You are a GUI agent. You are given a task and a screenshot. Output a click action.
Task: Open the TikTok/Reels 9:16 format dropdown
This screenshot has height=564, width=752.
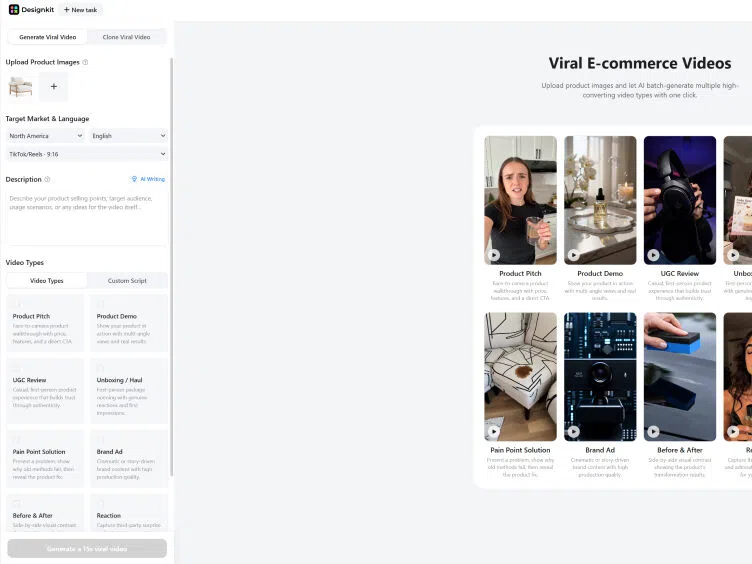click(x=87, y=154)
